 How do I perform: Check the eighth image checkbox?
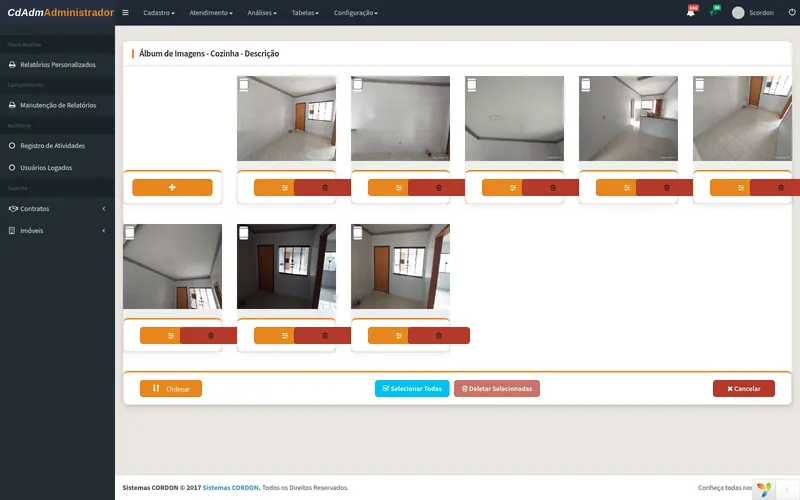point(358,233)
